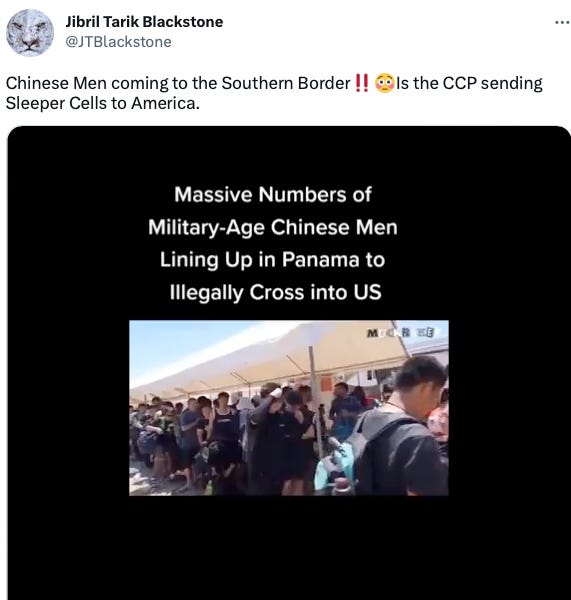This screenshot has height=600, width=571.
Task: Open the @JTBlackstone handle link
Action: 118,42
